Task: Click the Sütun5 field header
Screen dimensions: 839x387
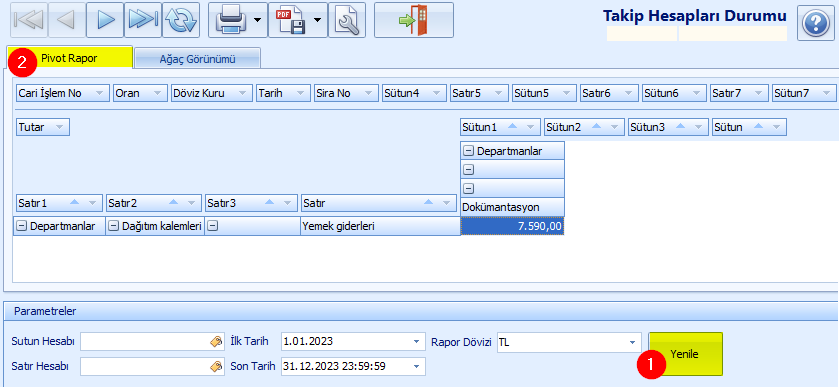Action: 544,93
